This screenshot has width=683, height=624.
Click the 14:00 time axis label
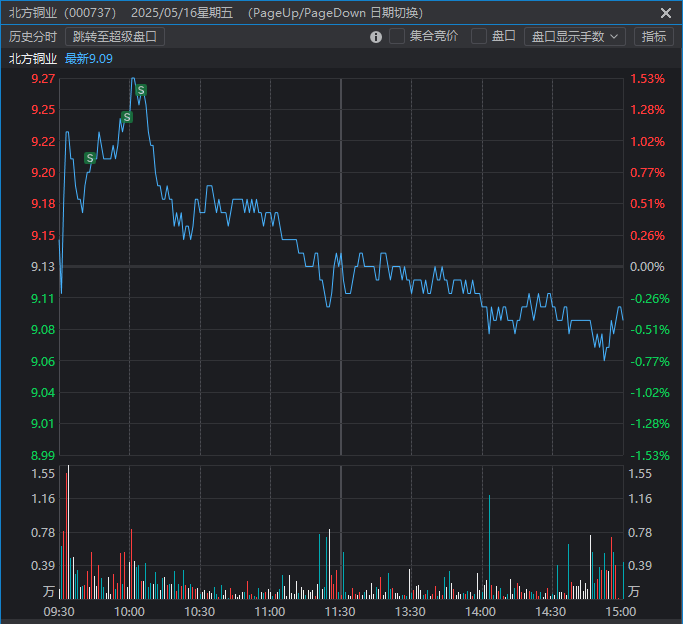(481, 611)
